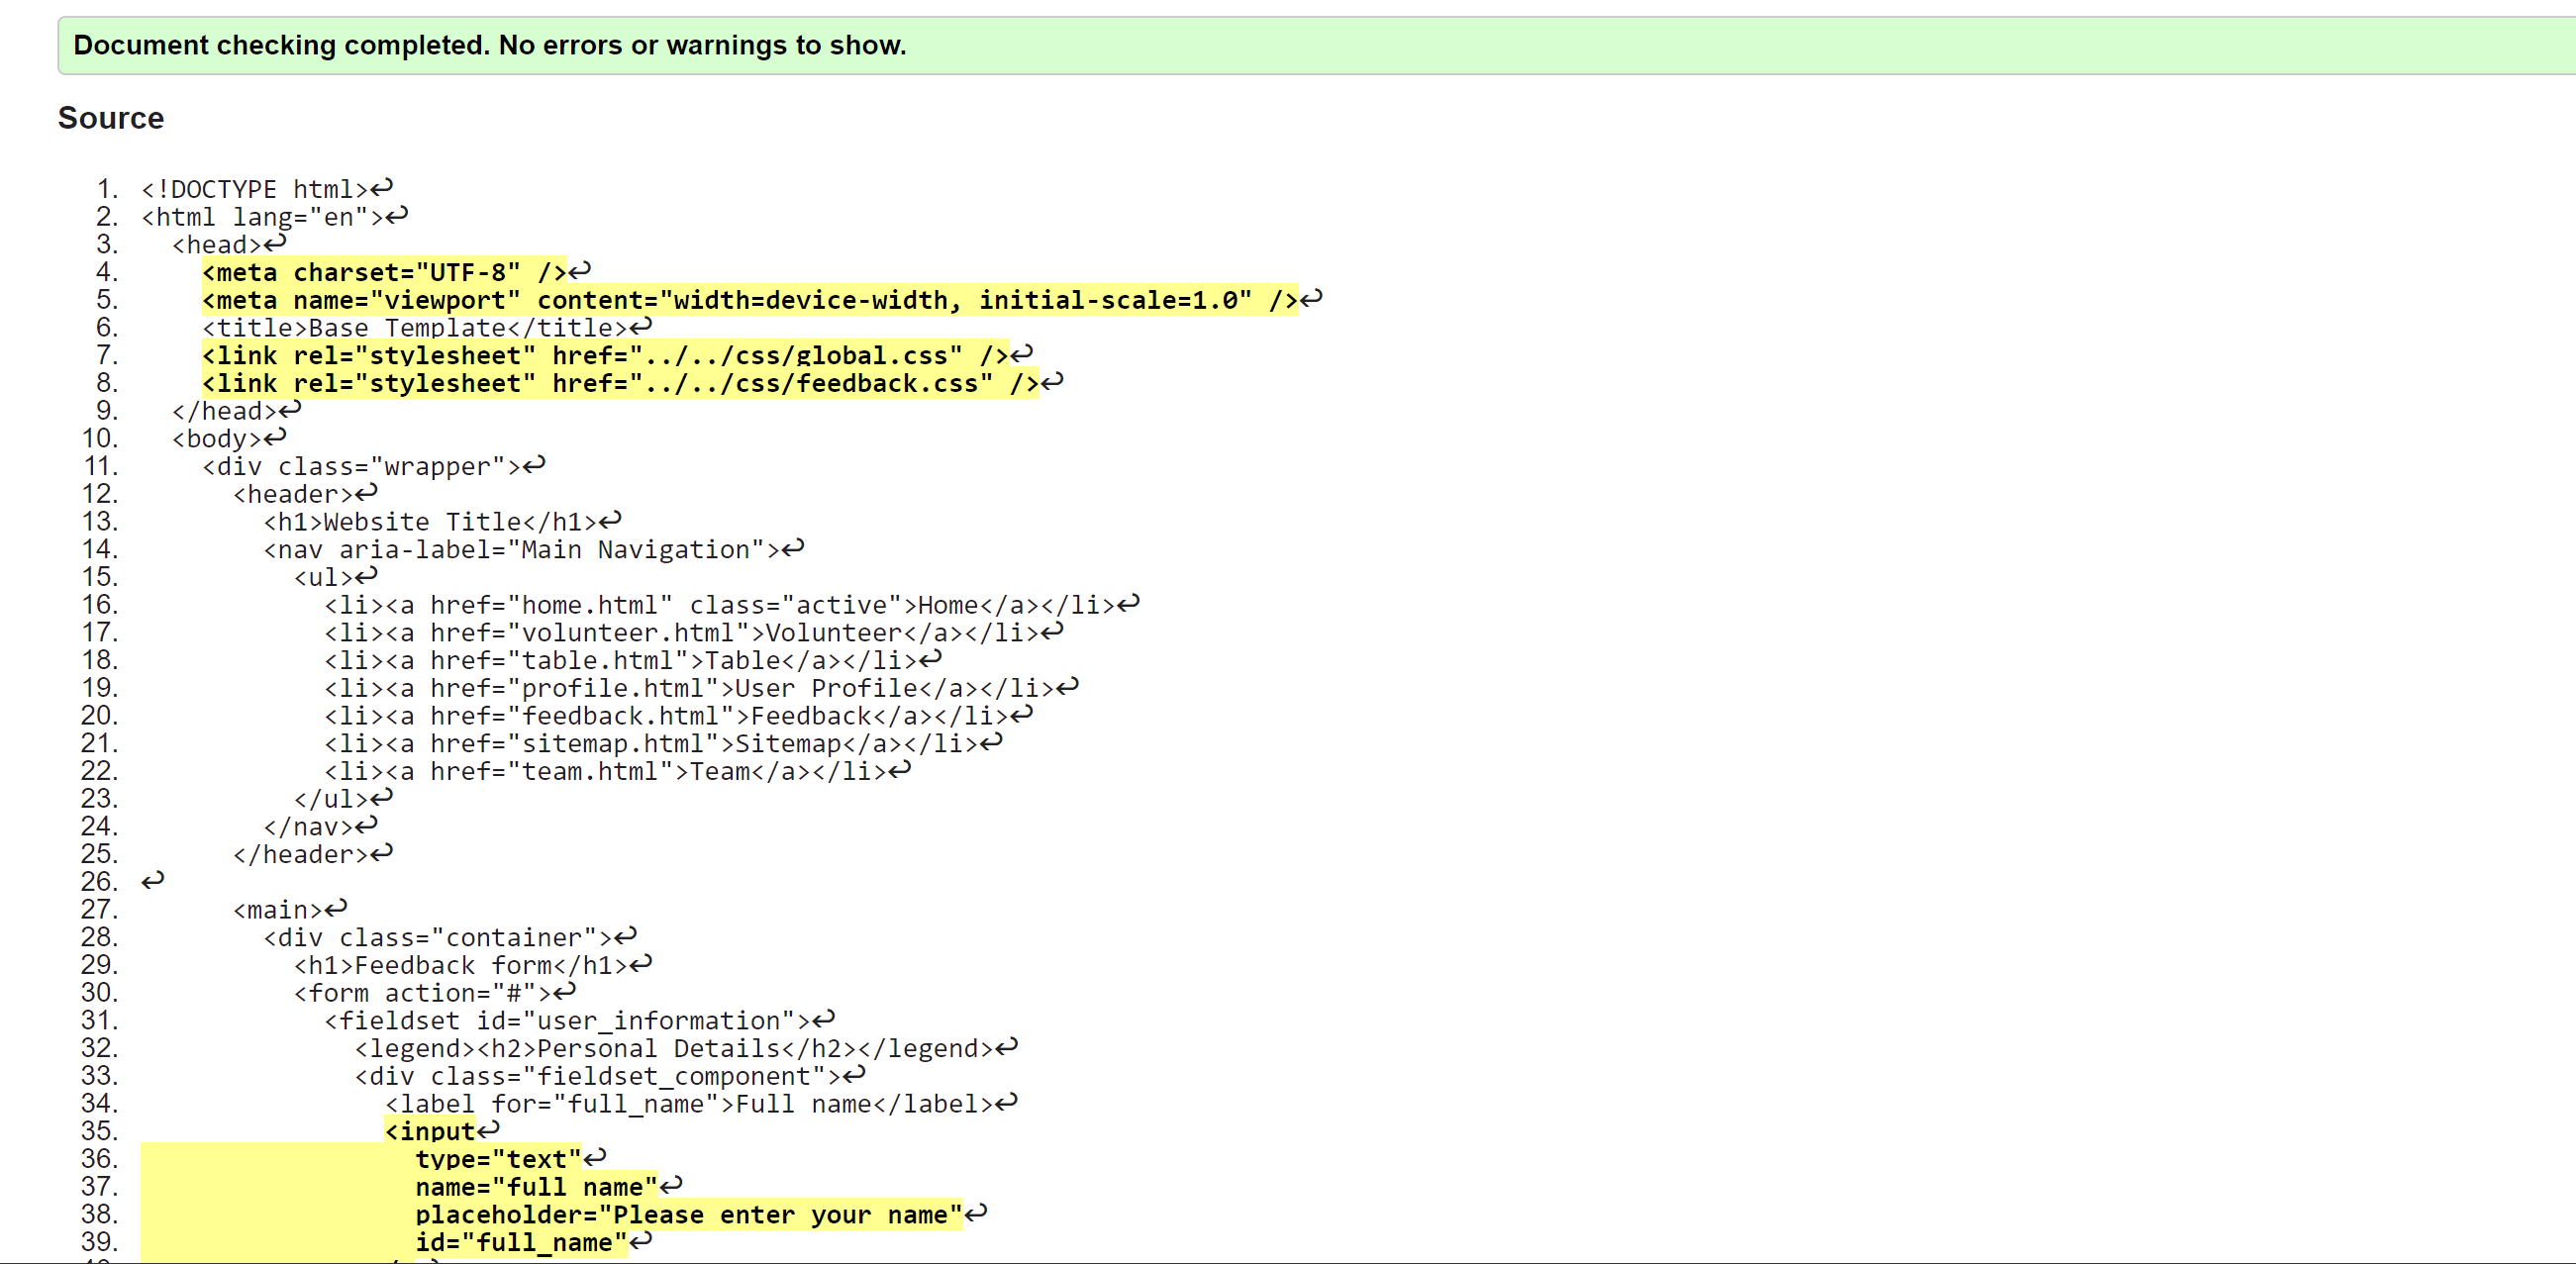Click the newline arrow after DOCTYPE html
Viewport: 2576px width, 1264px height.
tap(382, 188)
